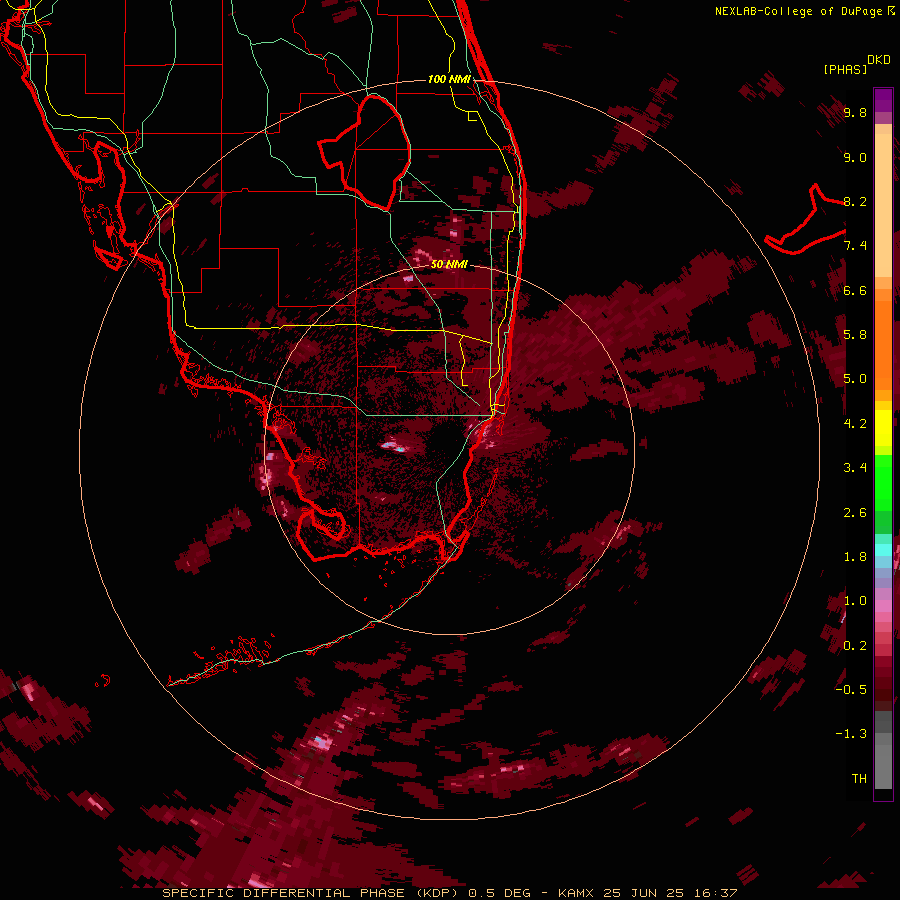
Task: Click the 50 NMI range ring label
Action: pyautogui.click(x=449, y=265)
